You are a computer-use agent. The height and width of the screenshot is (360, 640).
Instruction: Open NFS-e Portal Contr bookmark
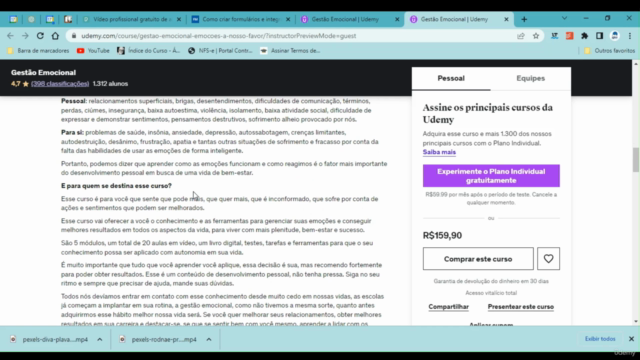click(220, 51)
